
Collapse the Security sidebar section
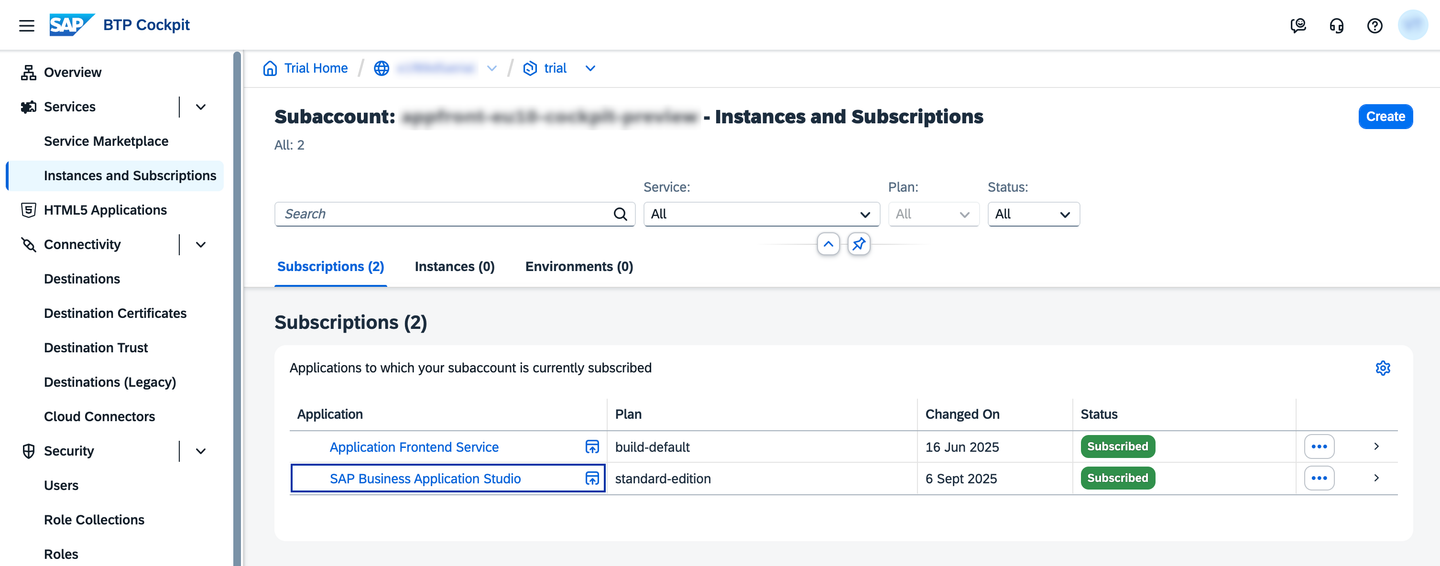[200, 451]
